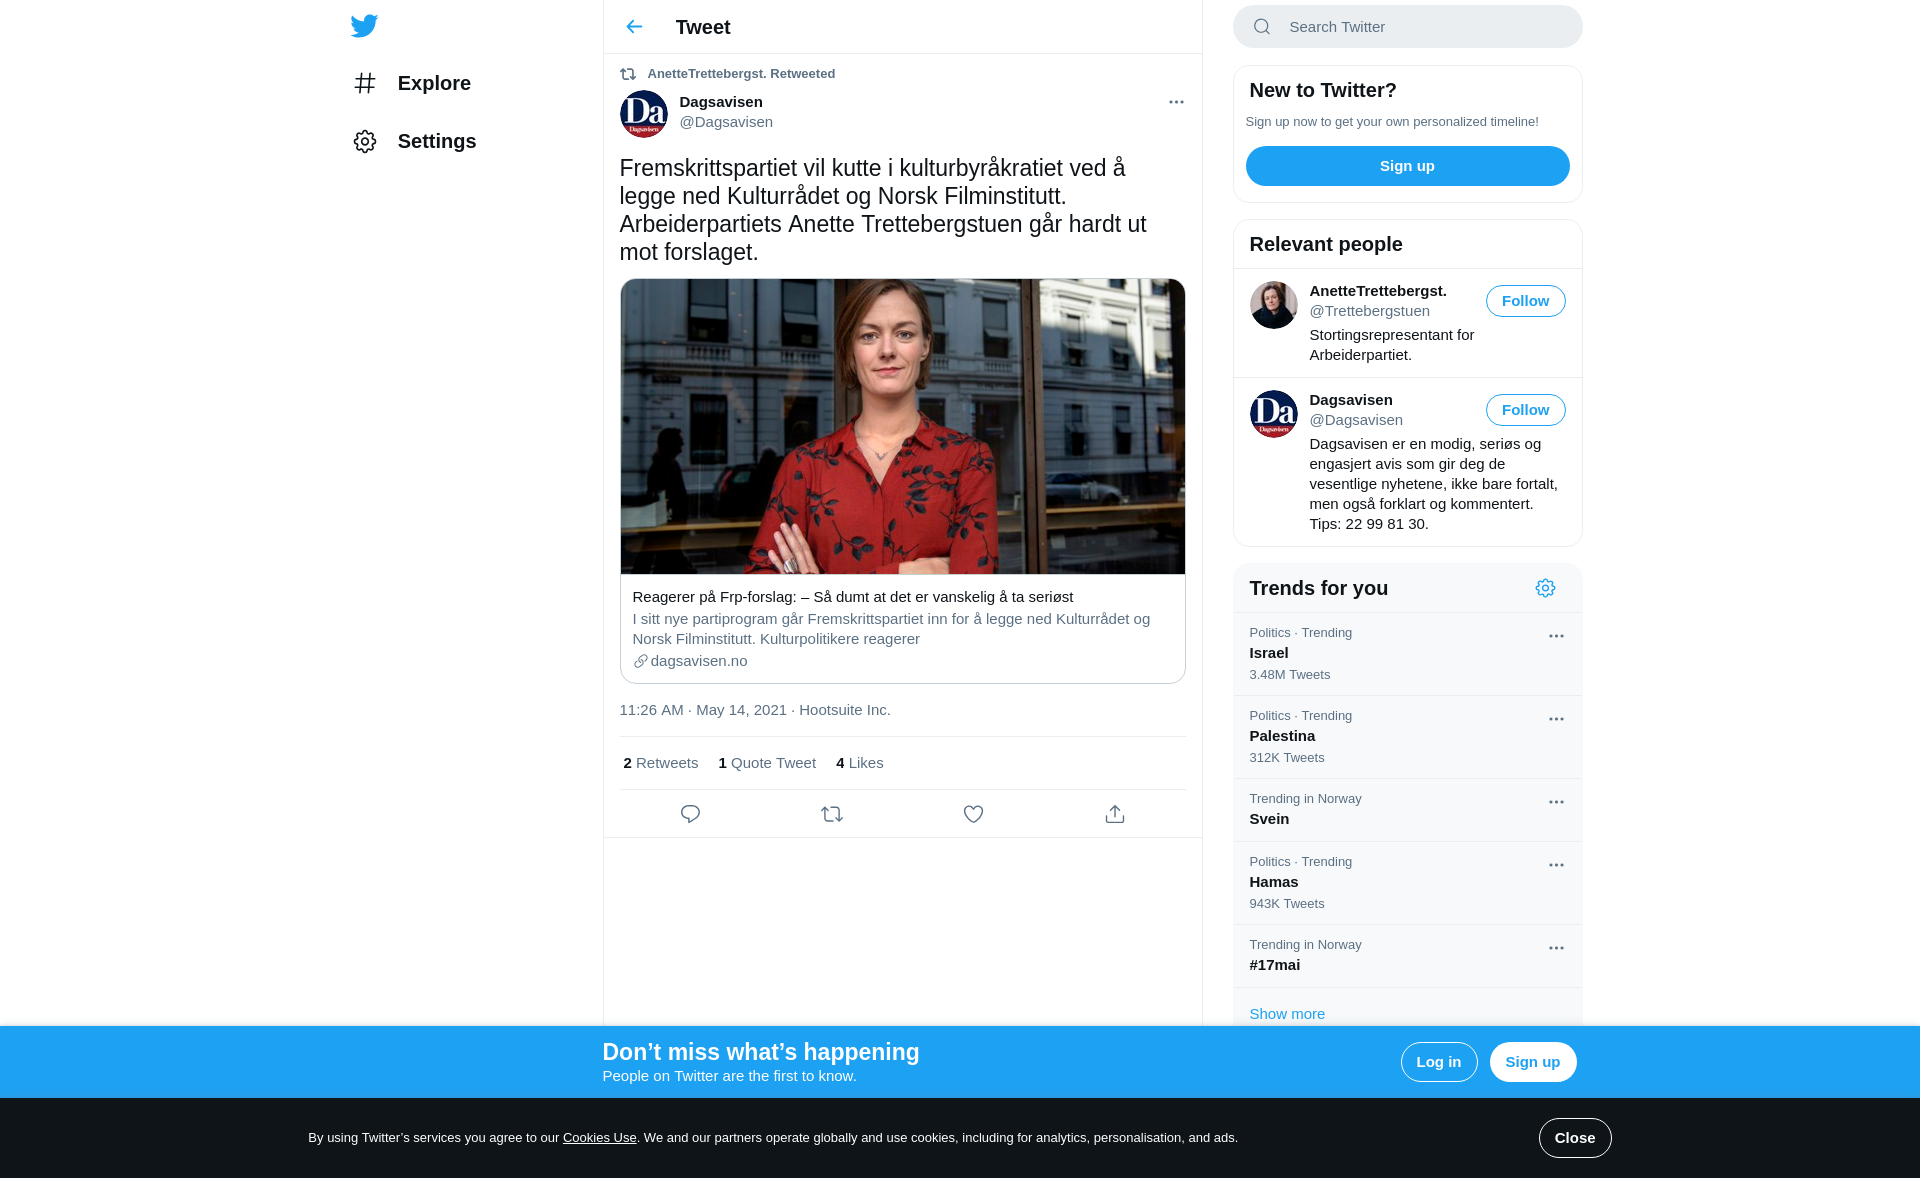Click the retweet icon beside AnetteTrettebergst. Retweeted
Viewport: 1920px width, 1178px height.
click(x=628, y=74)
